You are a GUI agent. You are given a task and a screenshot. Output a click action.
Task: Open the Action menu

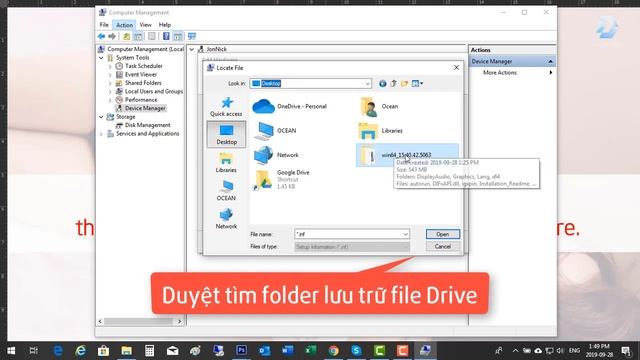(124, 25)
